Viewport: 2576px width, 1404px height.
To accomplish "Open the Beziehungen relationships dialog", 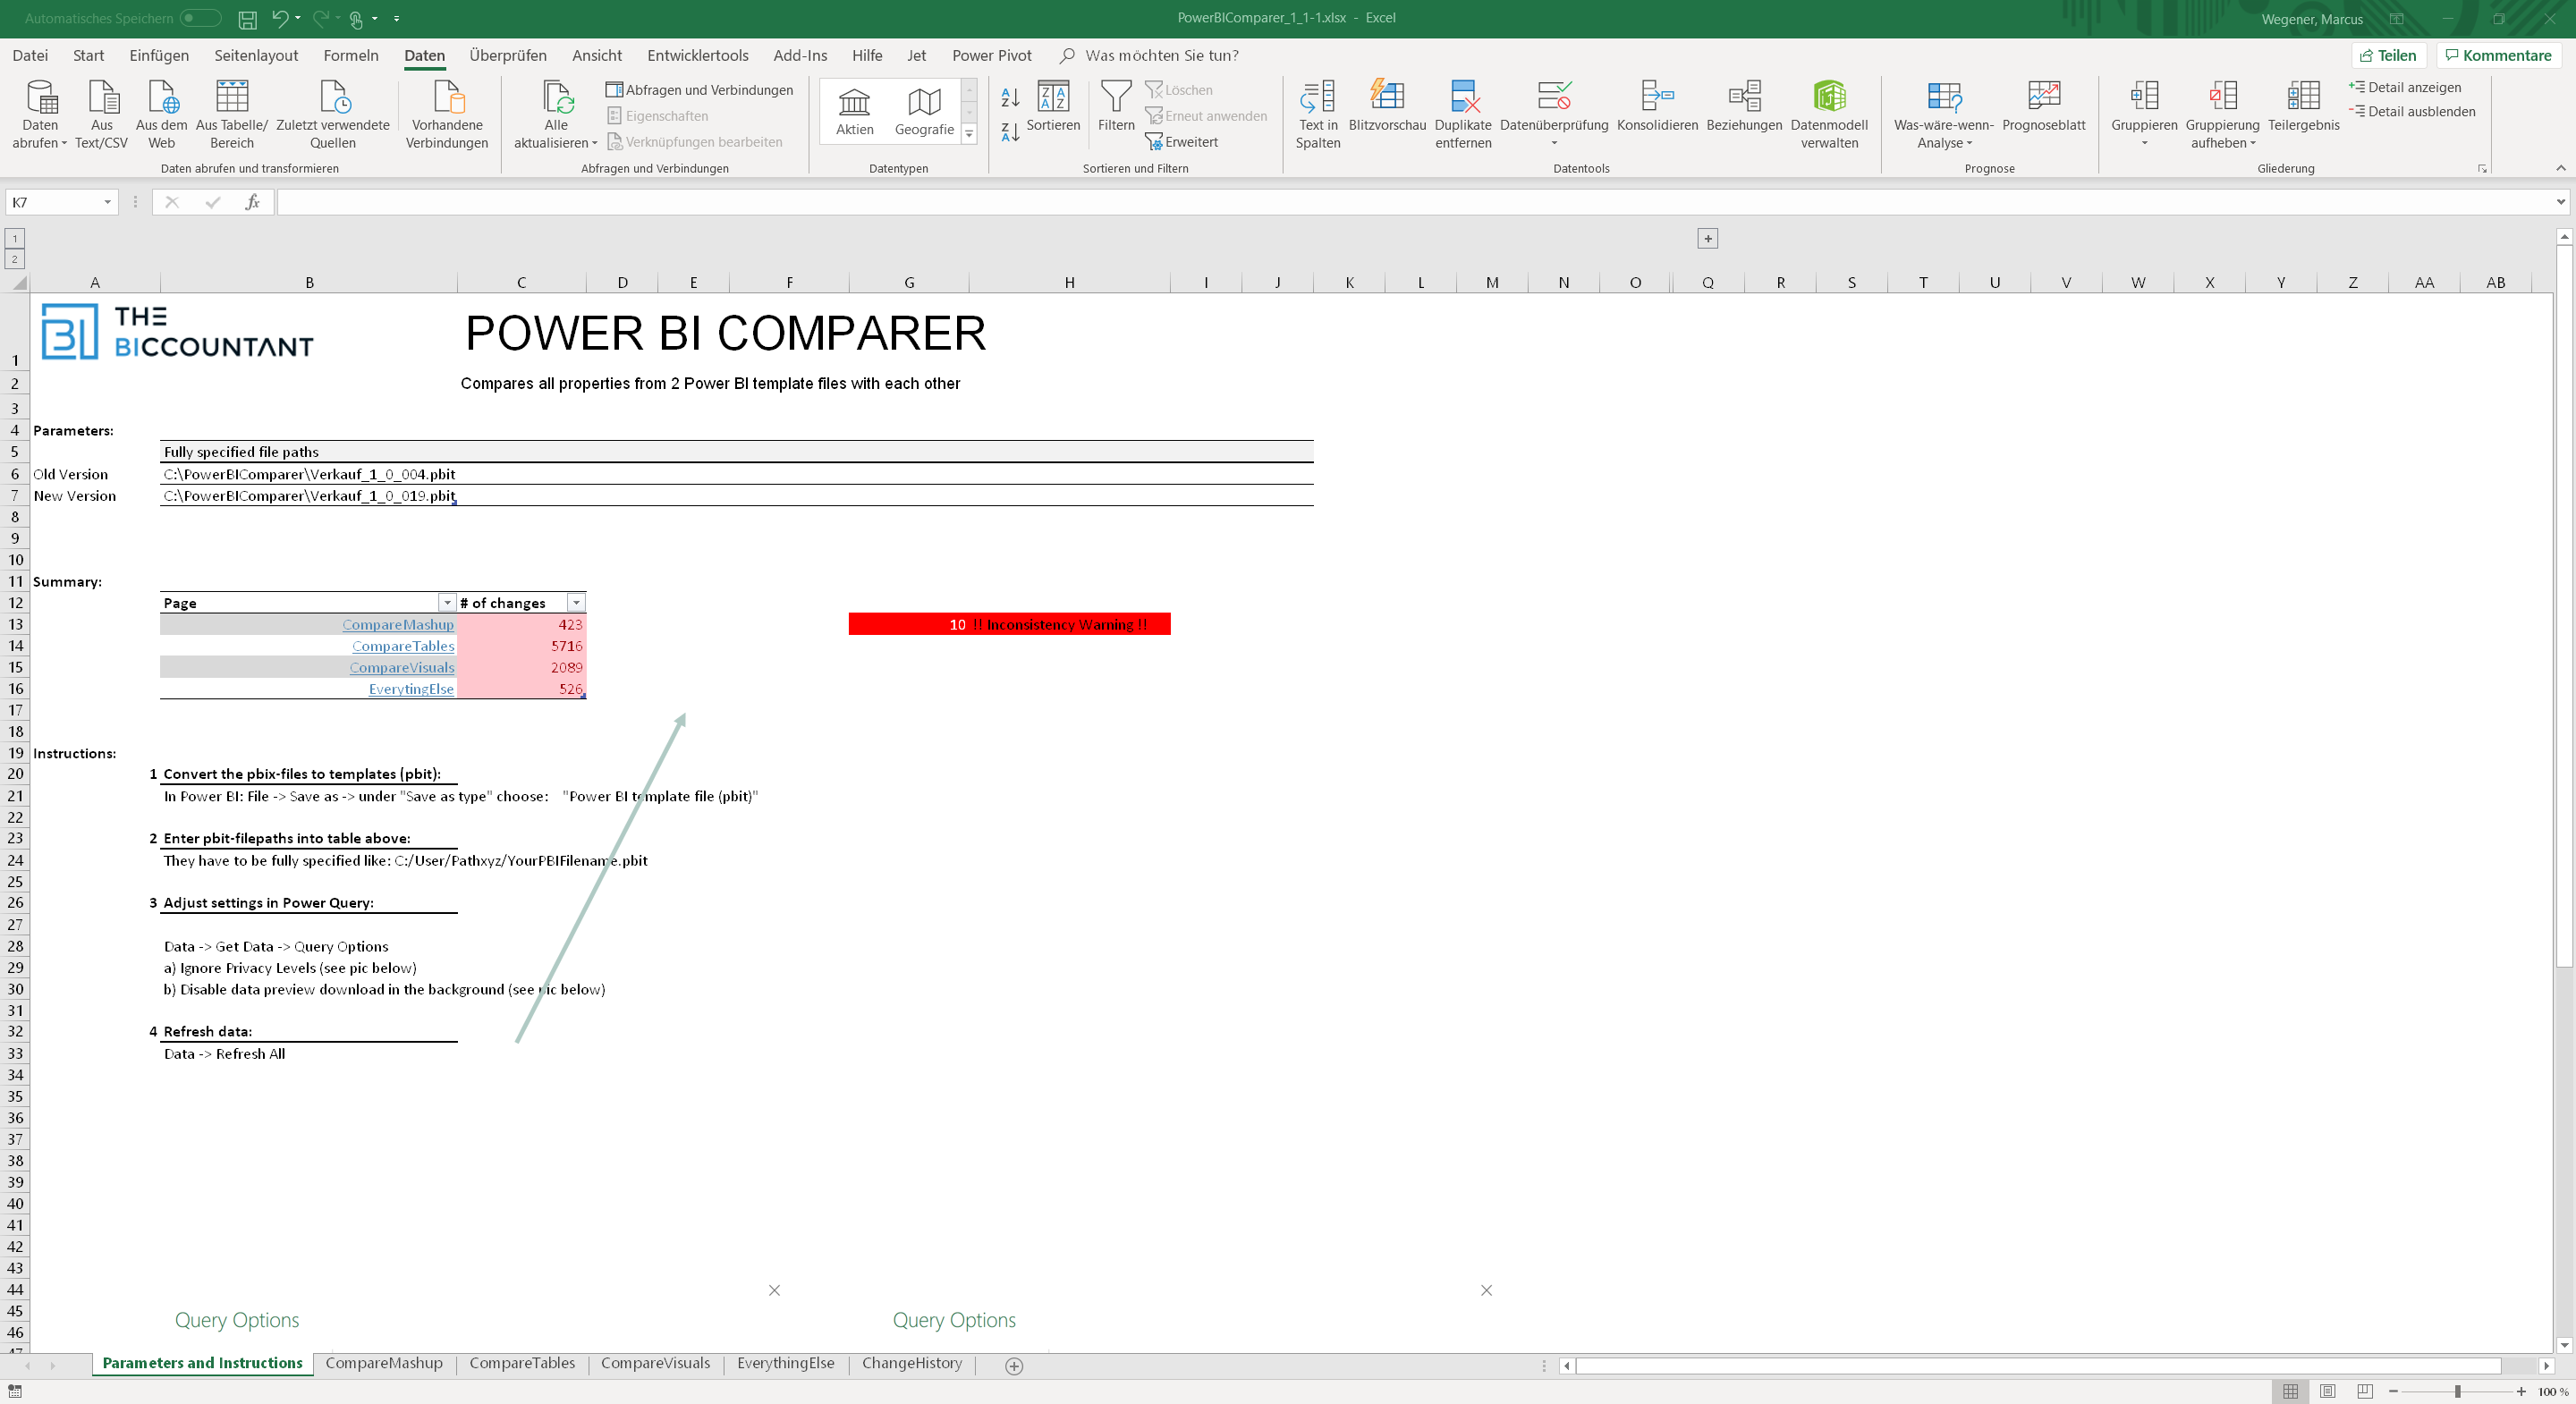I will coord(1744,107).
